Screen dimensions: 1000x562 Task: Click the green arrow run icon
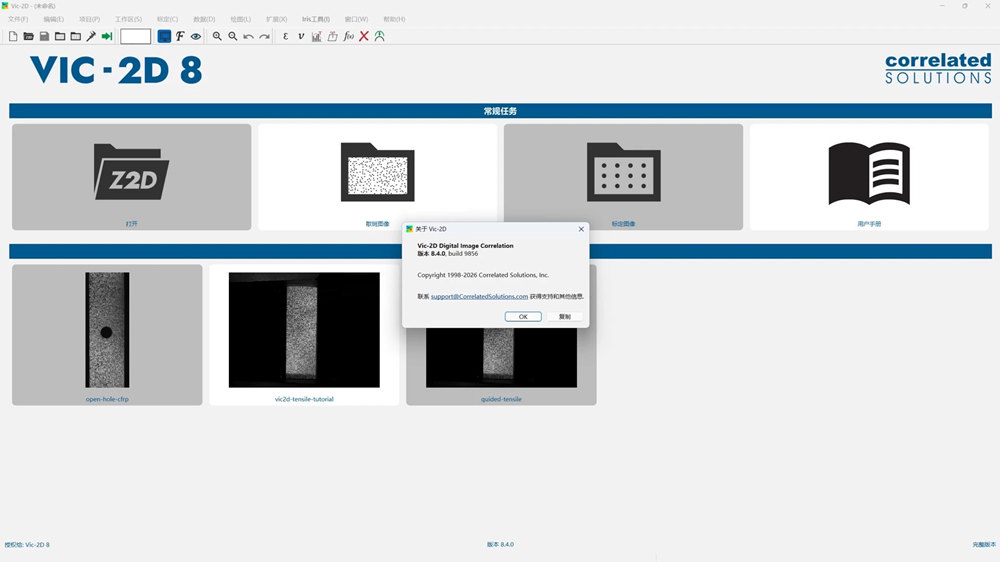coord(107,36)
